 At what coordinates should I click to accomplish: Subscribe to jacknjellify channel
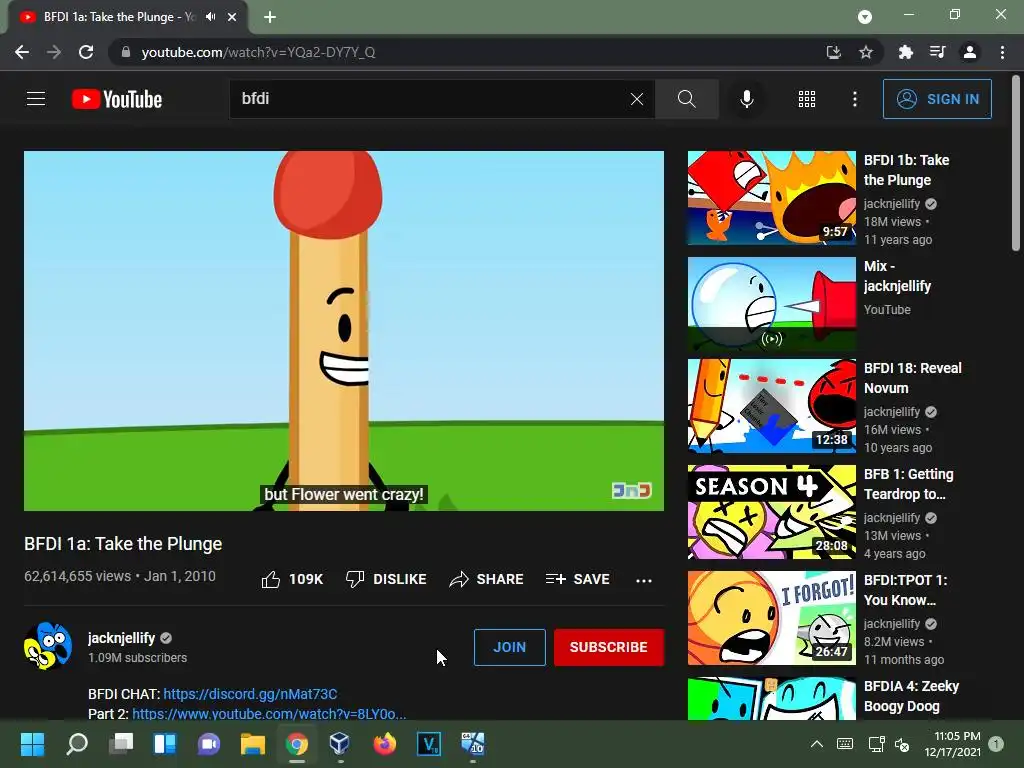[x=609, y=647]
